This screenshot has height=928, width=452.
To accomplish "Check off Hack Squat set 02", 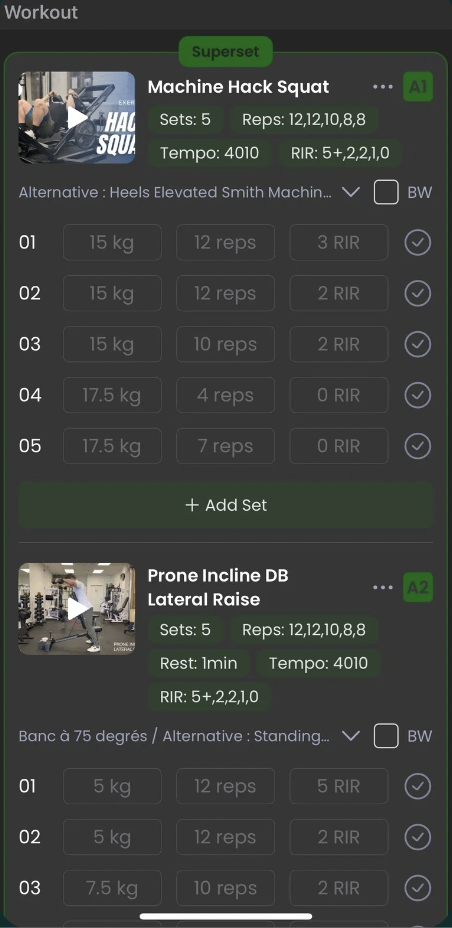I will 418,294.
